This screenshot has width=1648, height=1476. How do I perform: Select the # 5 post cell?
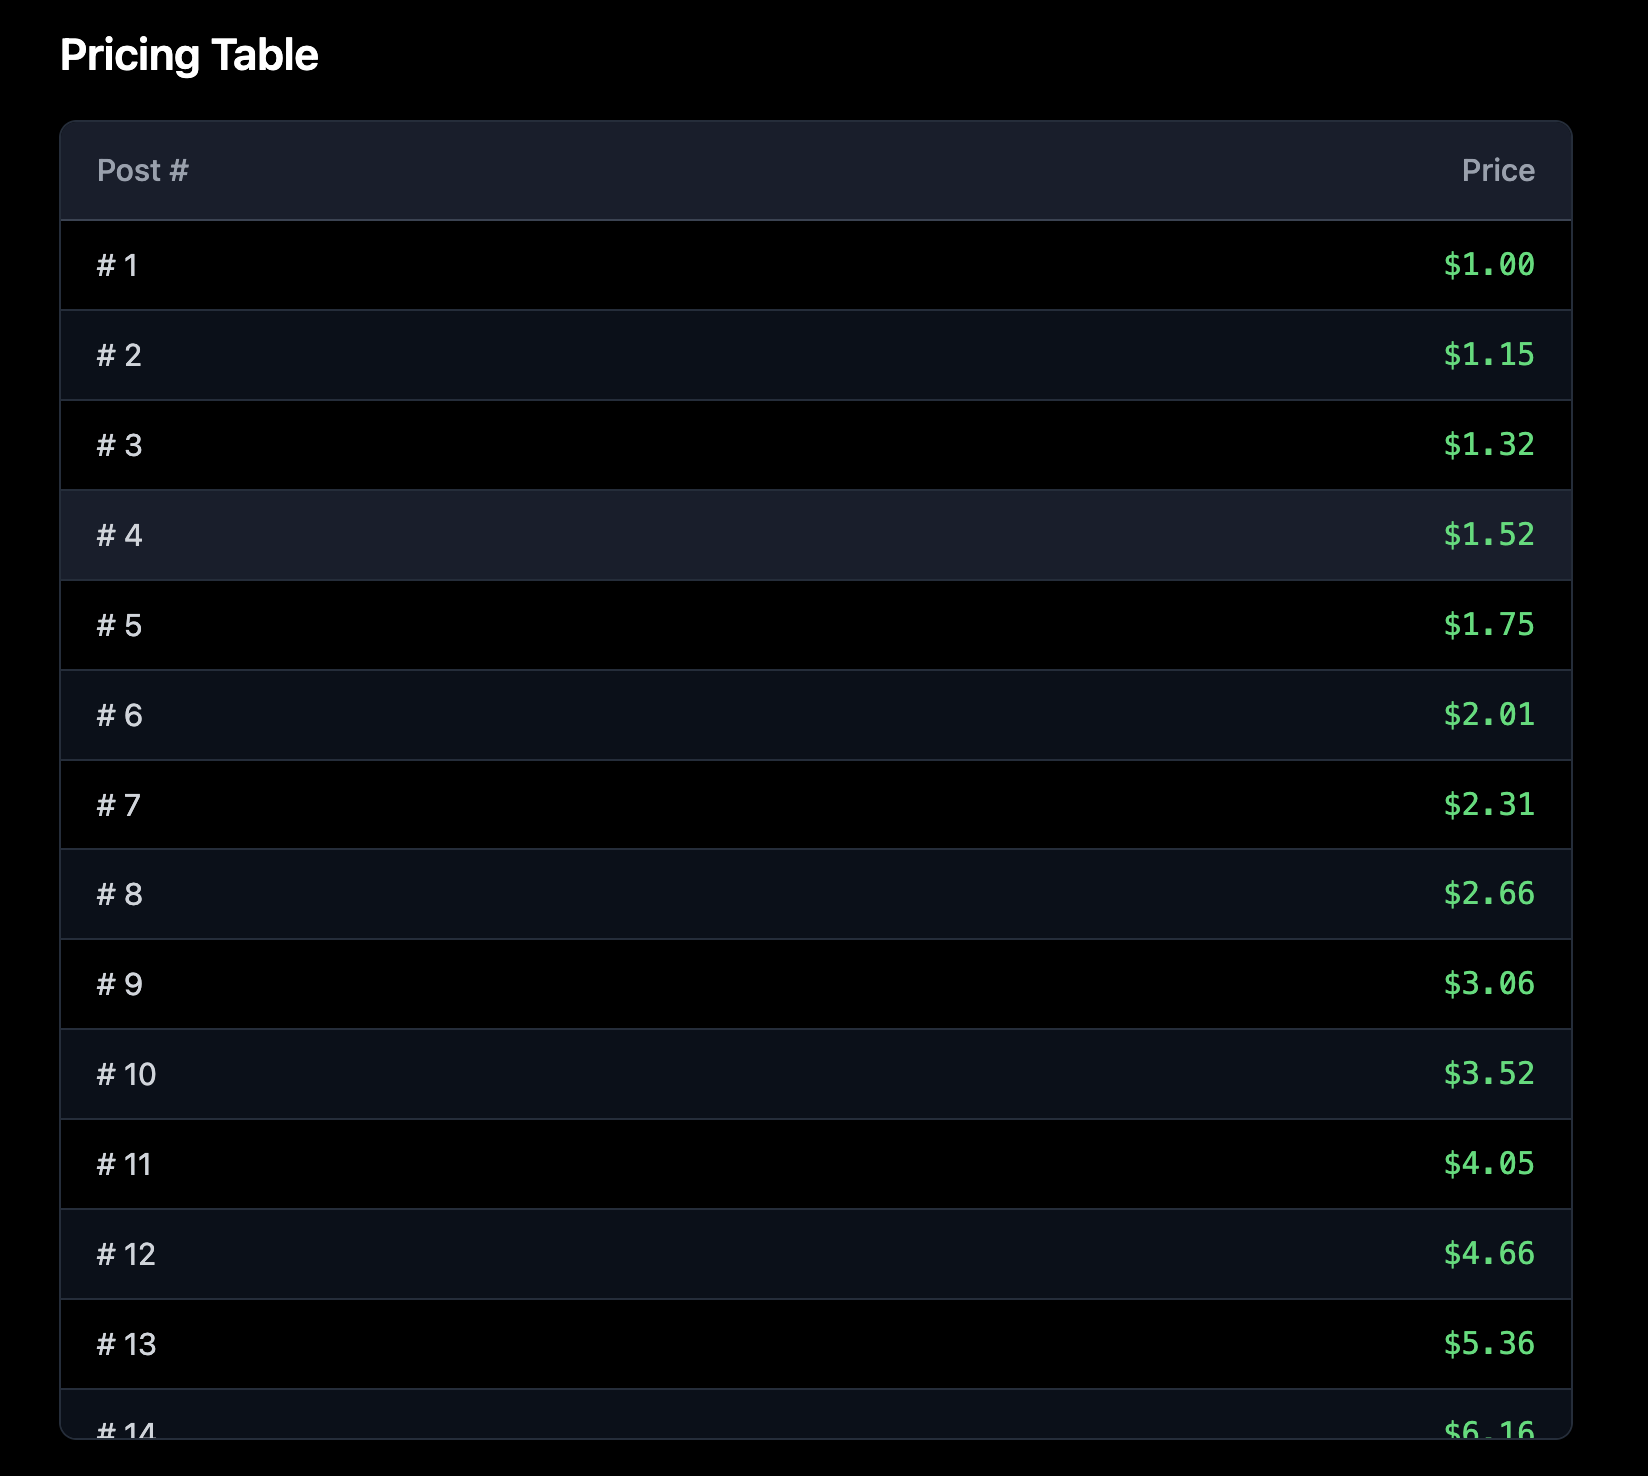[x=119, y=625]
